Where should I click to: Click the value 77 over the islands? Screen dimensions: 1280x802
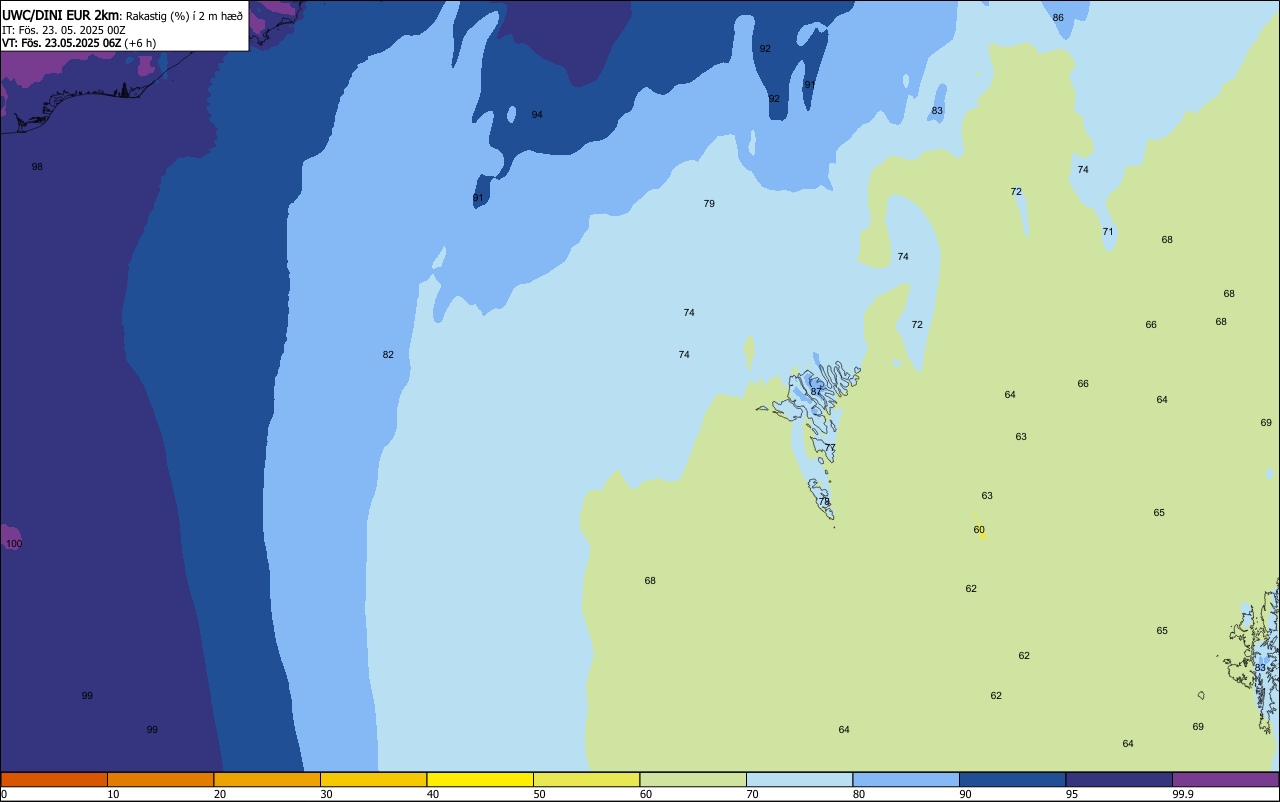pyautogui.click(x=830, y=448)
